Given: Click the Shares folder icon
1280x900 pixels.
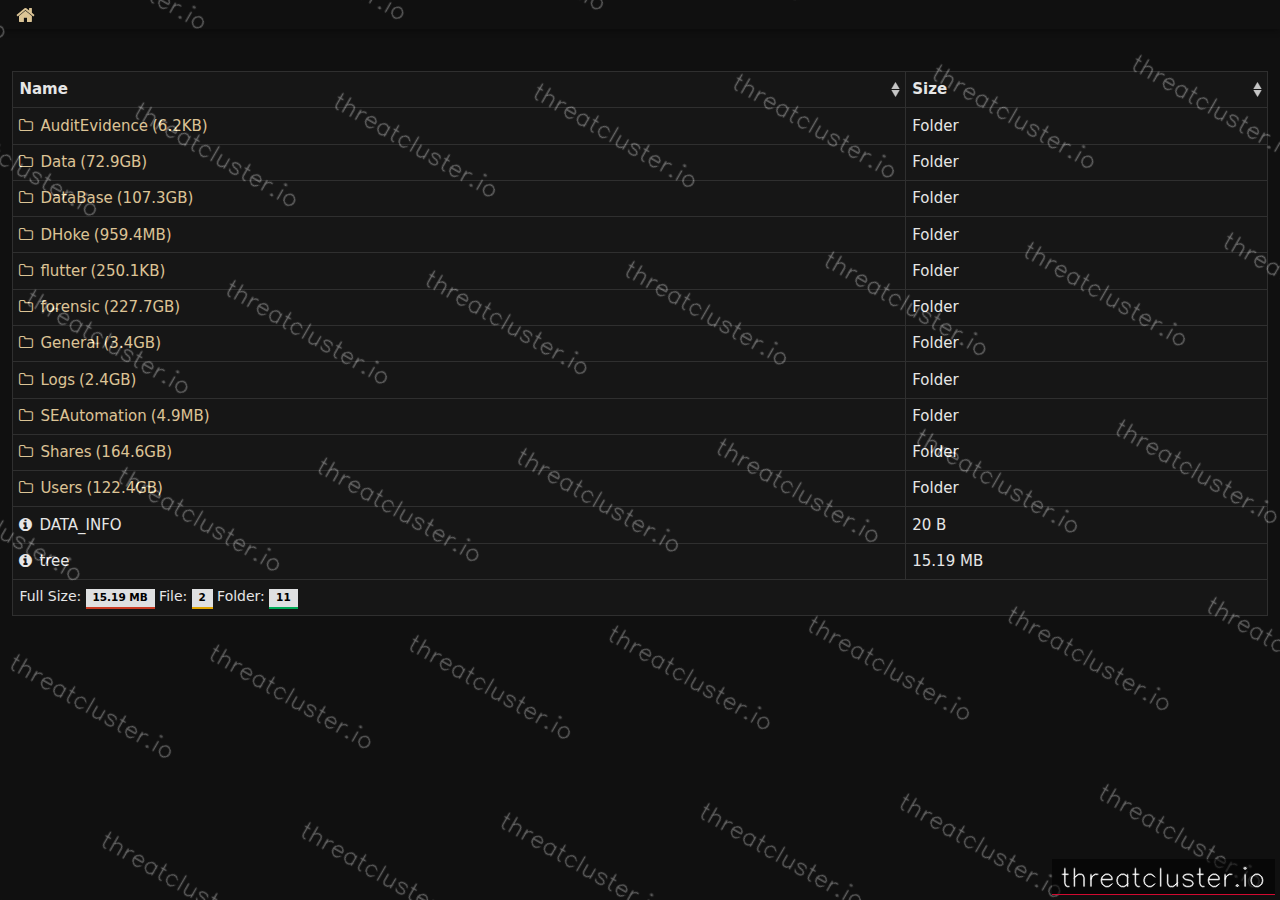Looking at the screenshot, I should (26, 452).
